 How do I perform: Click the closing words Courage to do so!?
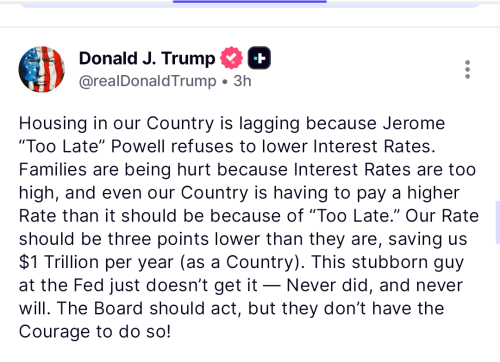click(x=95, y=332)
